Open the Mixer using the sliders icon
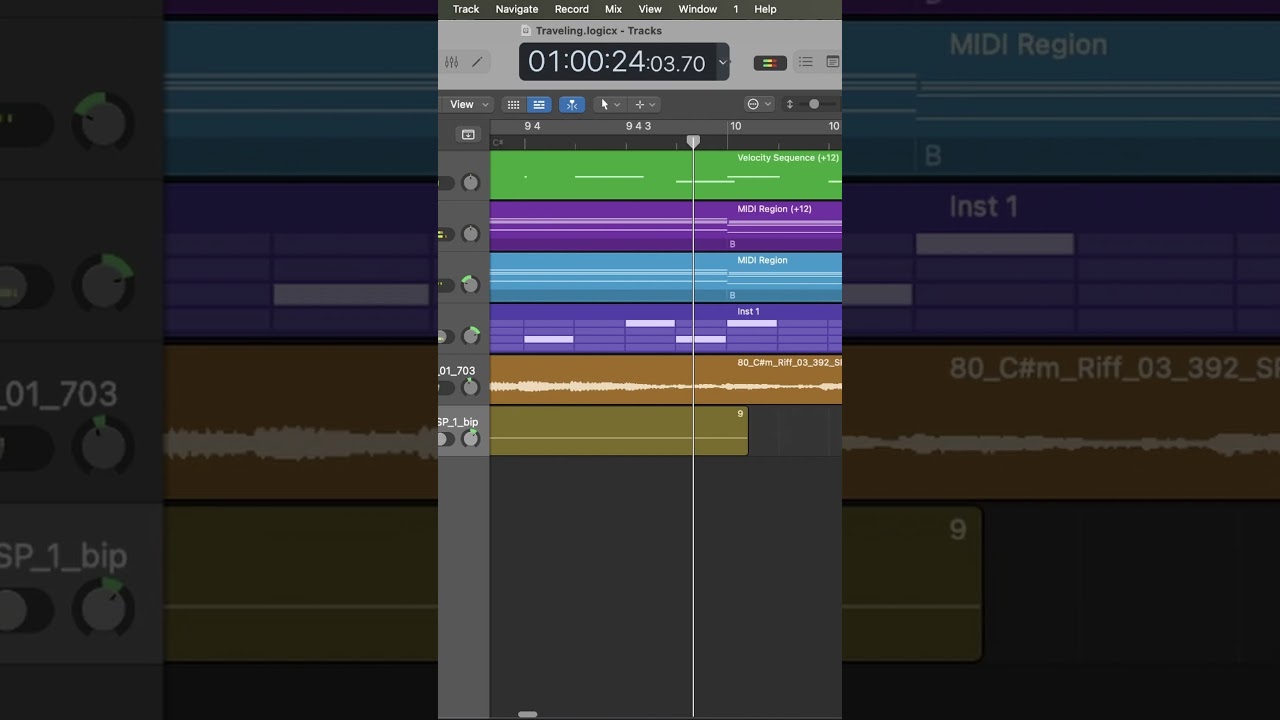 (452, 62)
